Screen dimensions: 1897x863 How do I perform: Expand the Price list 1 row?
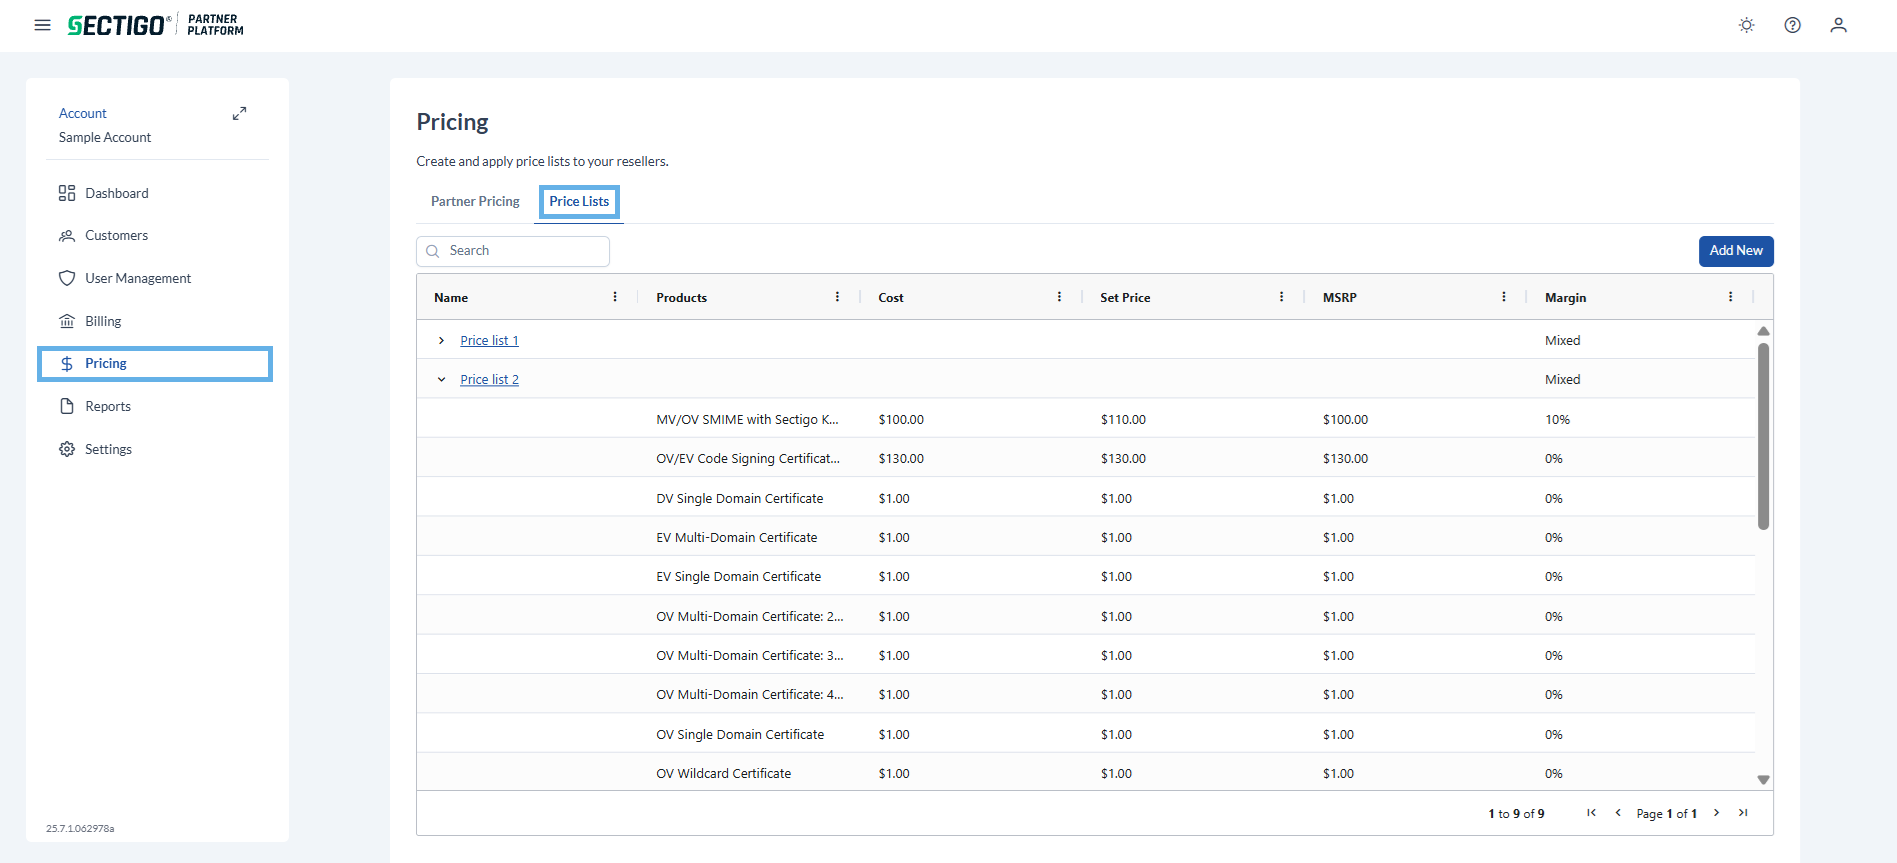(441, 341)
